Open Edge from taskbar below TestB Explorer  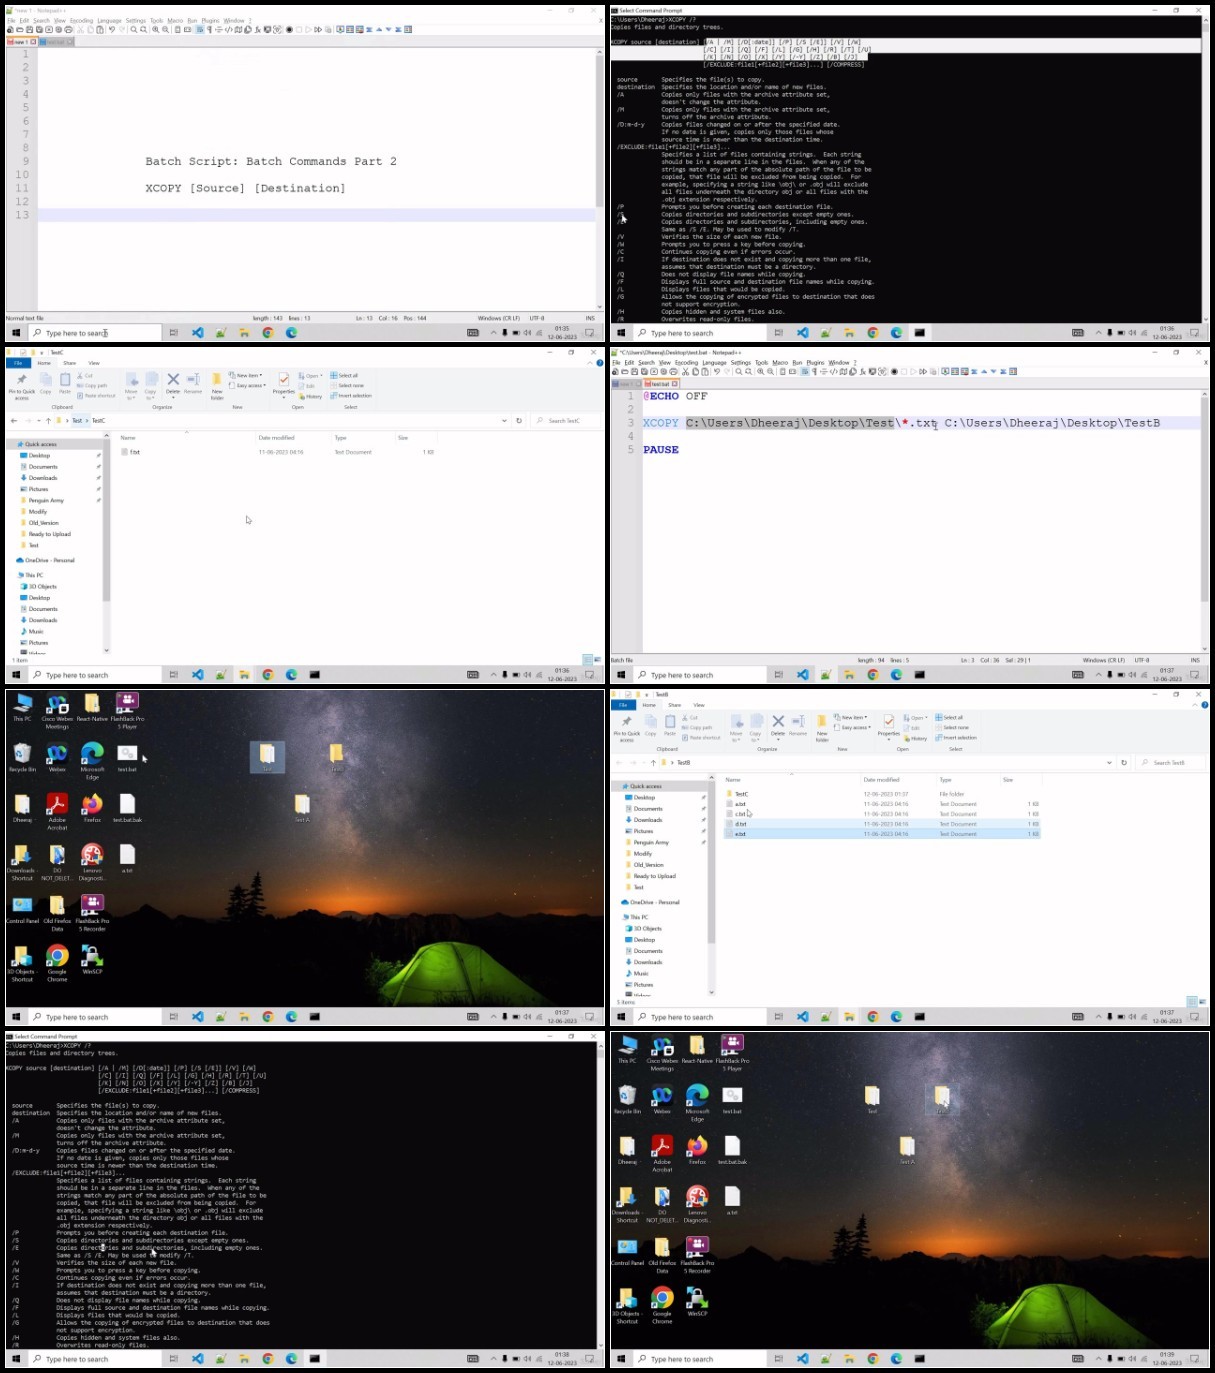tap(896, 1017)
